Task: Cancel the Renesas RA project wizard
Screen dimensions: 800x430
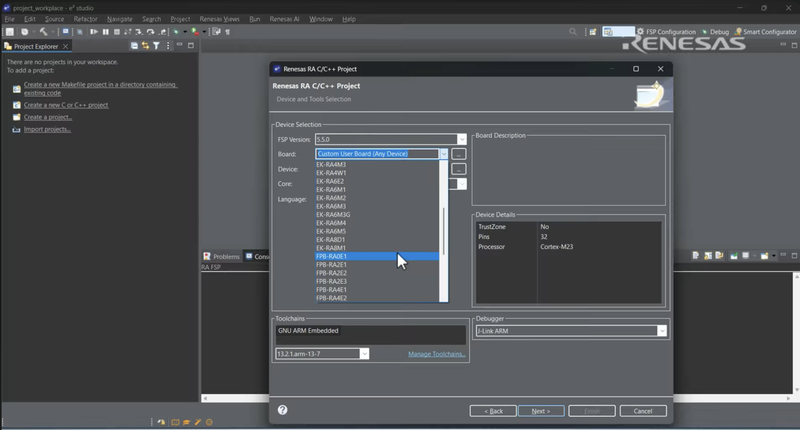Action: click(643, 411)
